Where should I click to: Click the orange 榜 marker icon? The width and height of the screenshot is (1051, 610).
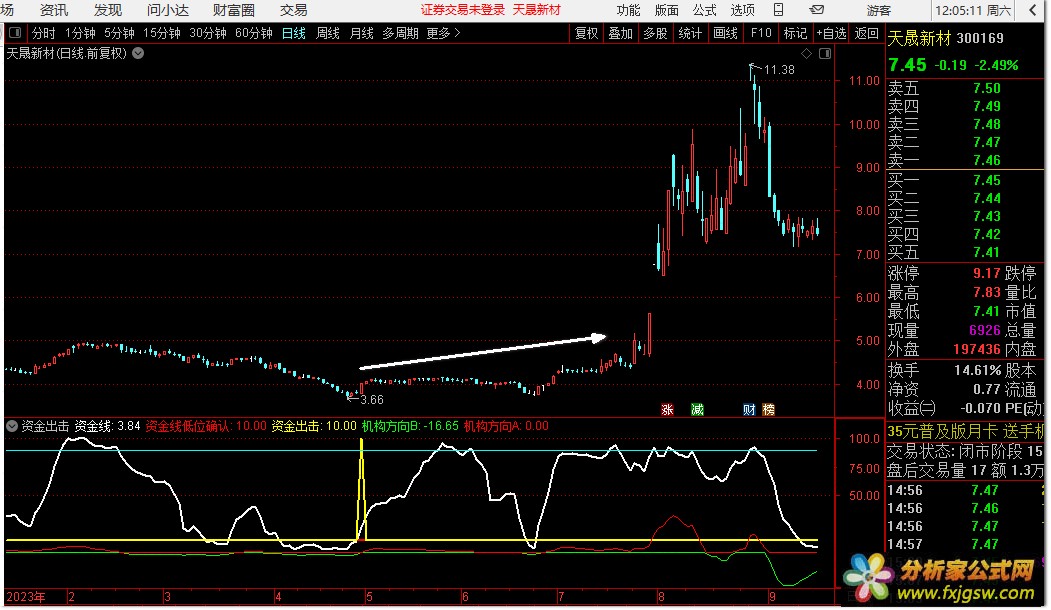[768, 410]
